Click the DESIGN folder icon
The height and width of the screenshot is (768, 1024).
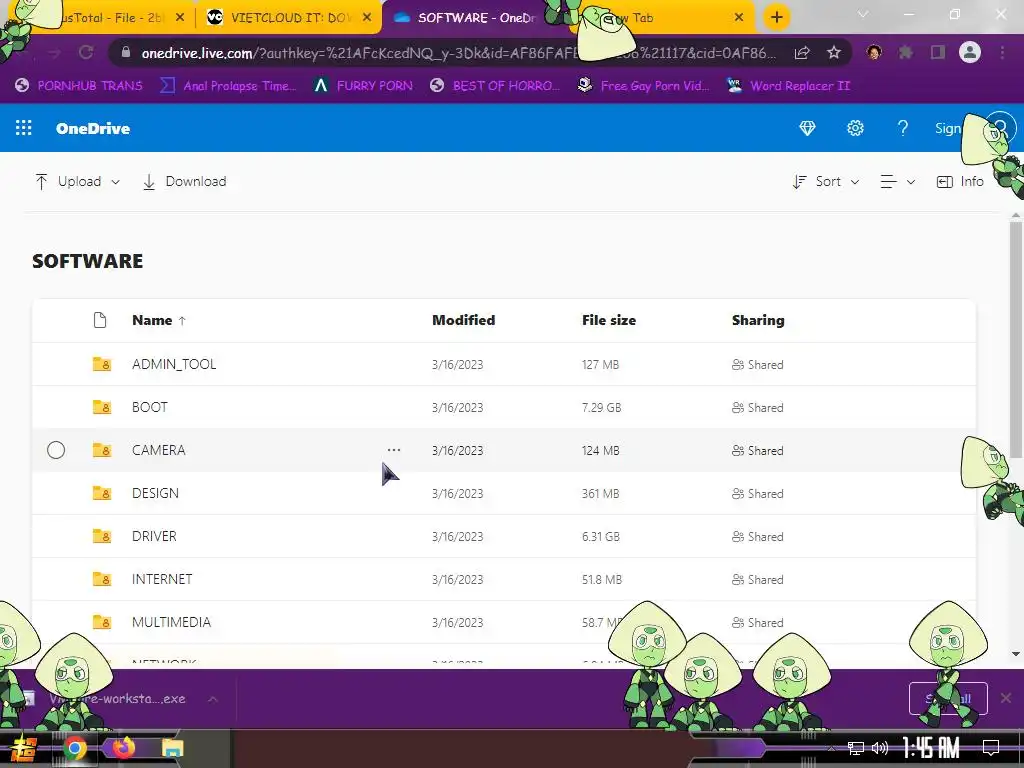(101, 493)
